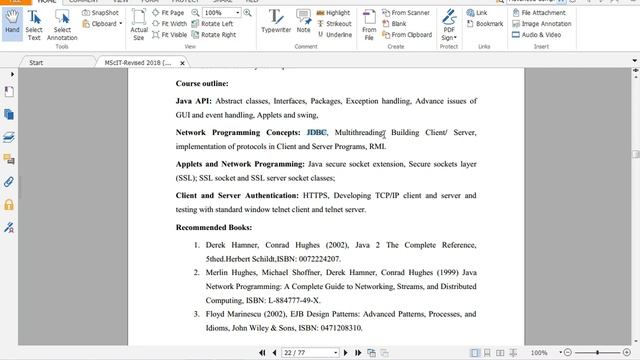Create a Blank PDF
The height and width of the screenshot is (360, 640).
point(394,24)
